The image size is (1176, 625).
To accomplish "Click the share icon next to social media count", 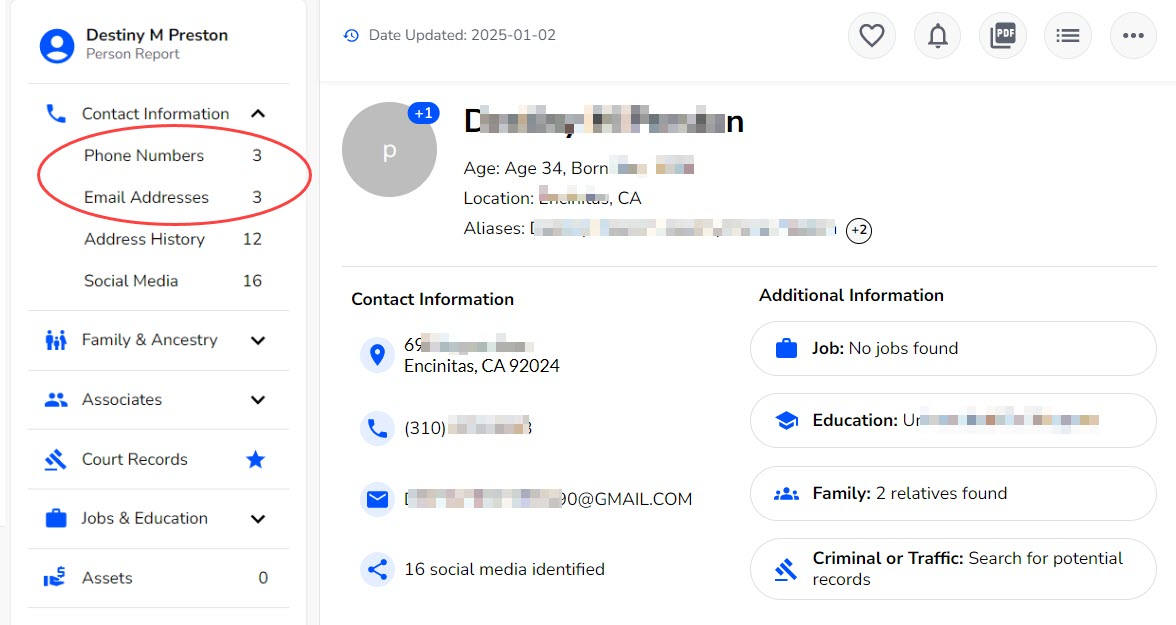I will tap(377, 569).
